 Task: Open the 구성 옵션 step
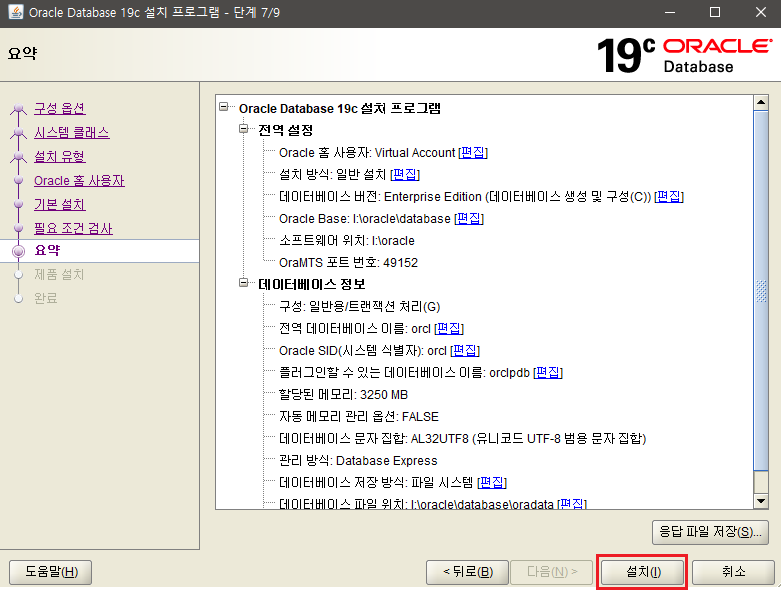(x=59, y=108)
